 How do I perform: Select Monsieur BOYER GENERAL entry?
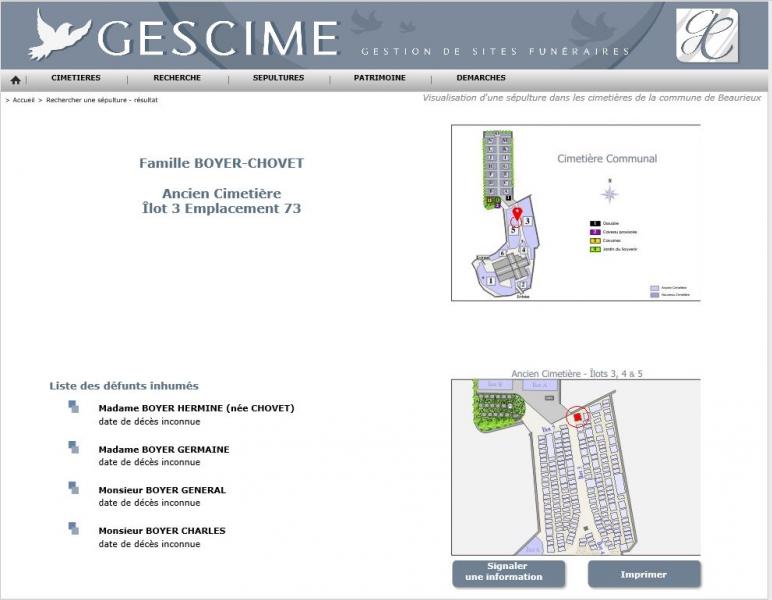click(162, 490)
